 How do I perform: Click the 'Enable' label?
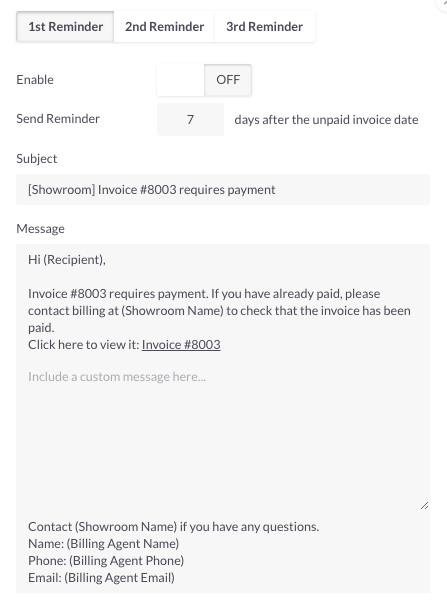[x=35, y=80]
